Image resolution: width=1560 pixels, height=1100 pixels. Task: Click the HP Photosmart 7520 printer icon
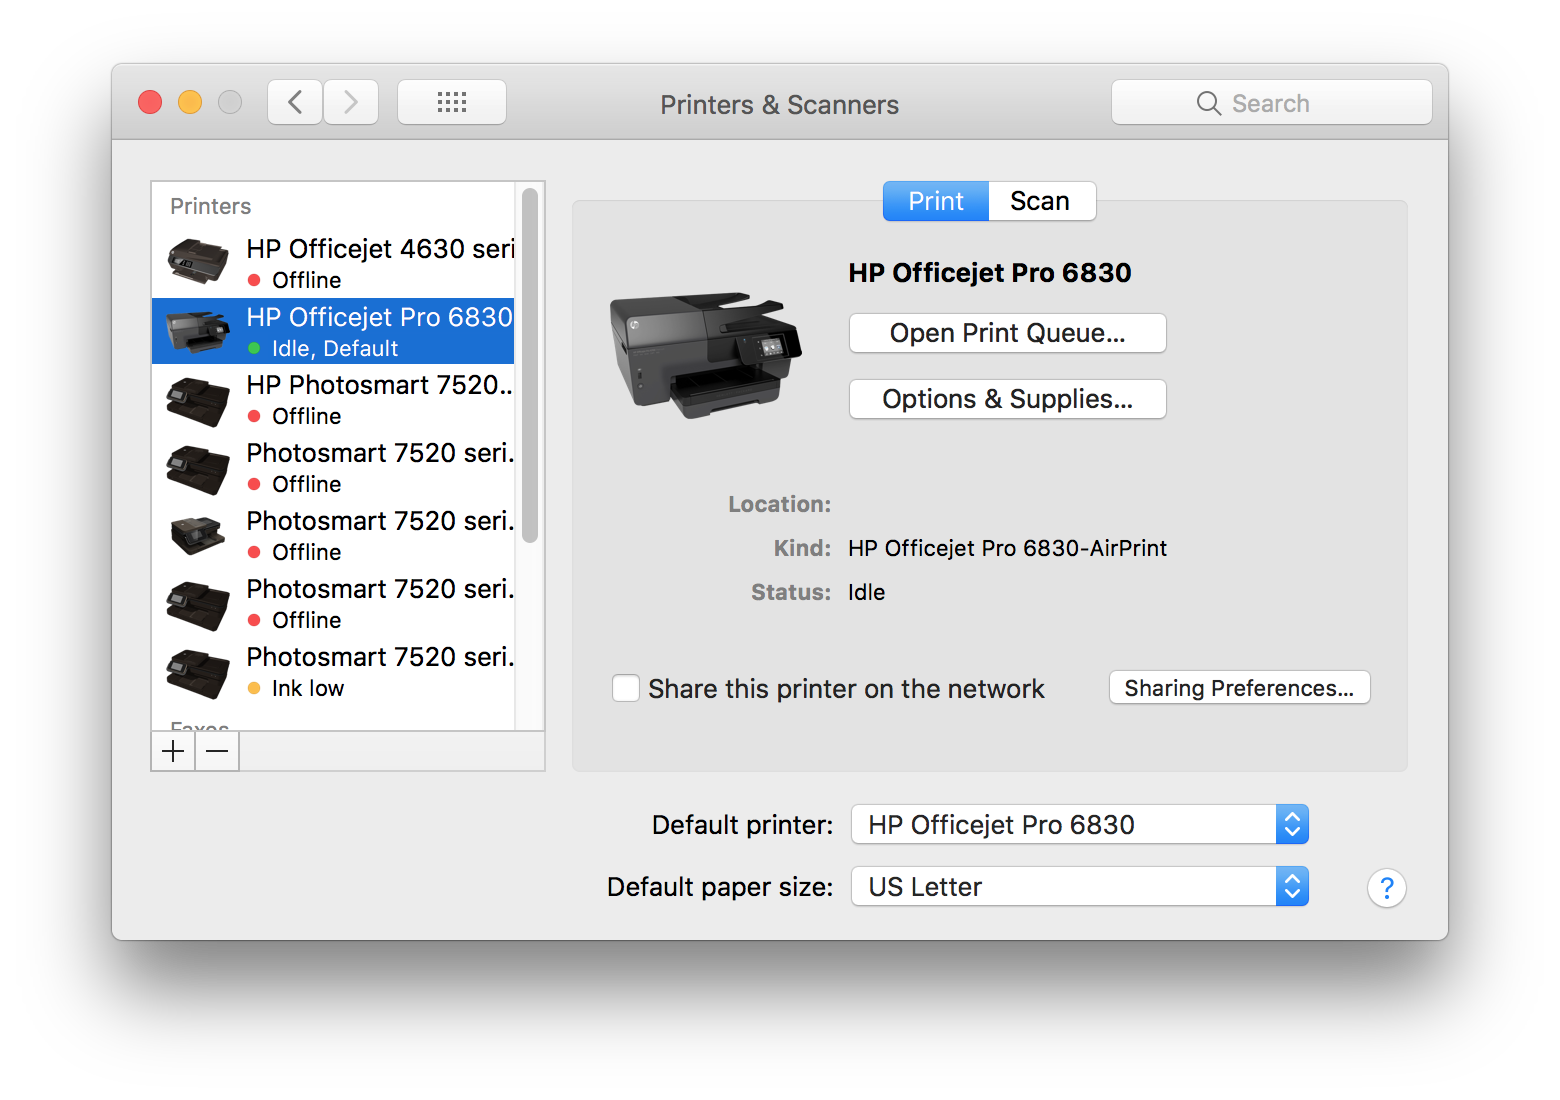click(198, 400)
